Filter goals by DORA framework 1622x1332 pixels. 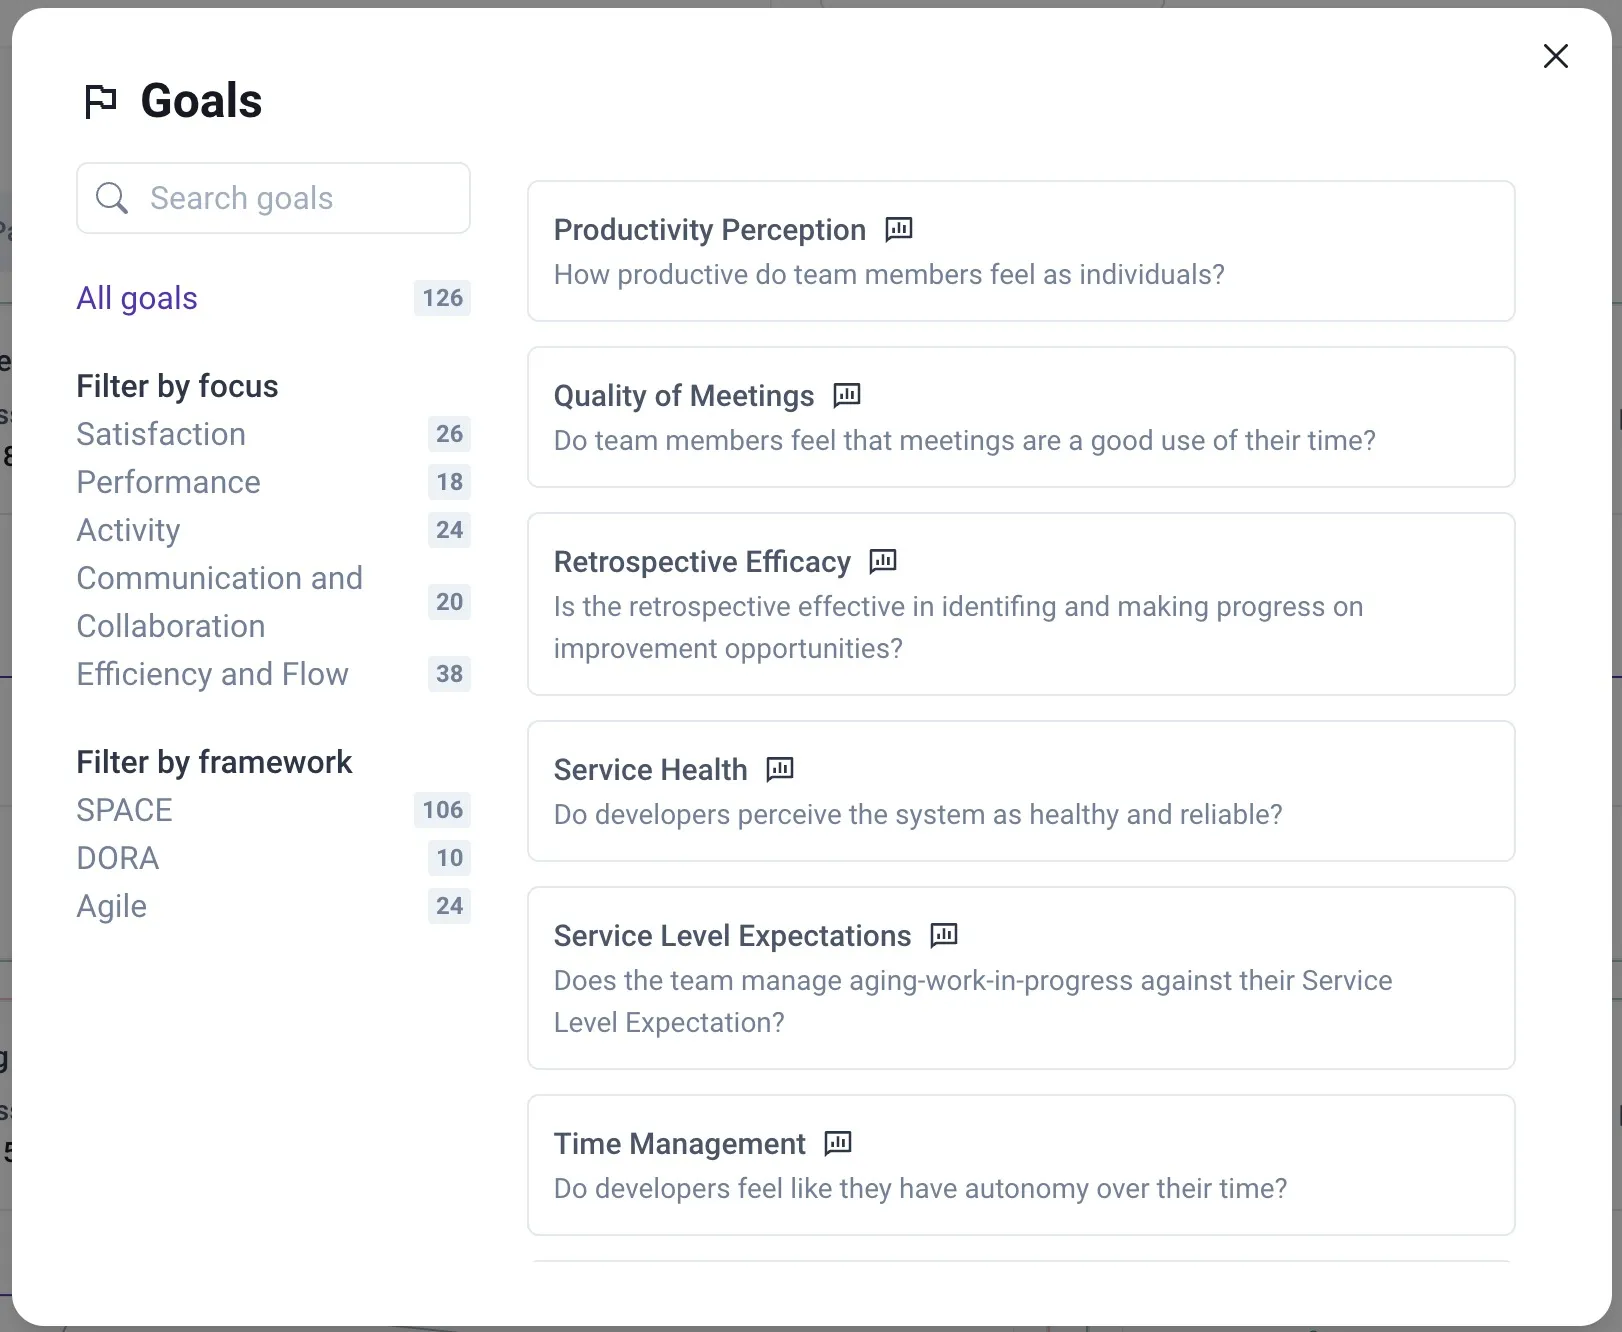tap(118, 858)
